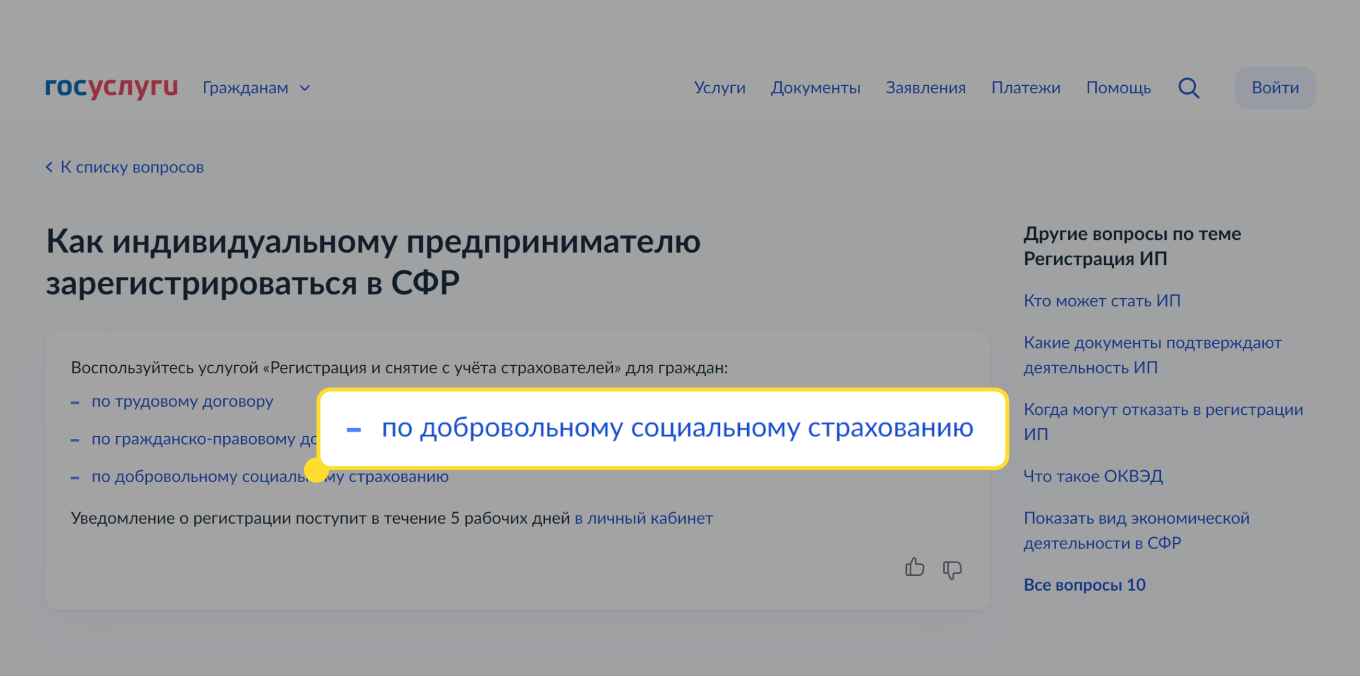Go to the Заявления section
This screenshot has width=1360, height=676.
(925, 88)
